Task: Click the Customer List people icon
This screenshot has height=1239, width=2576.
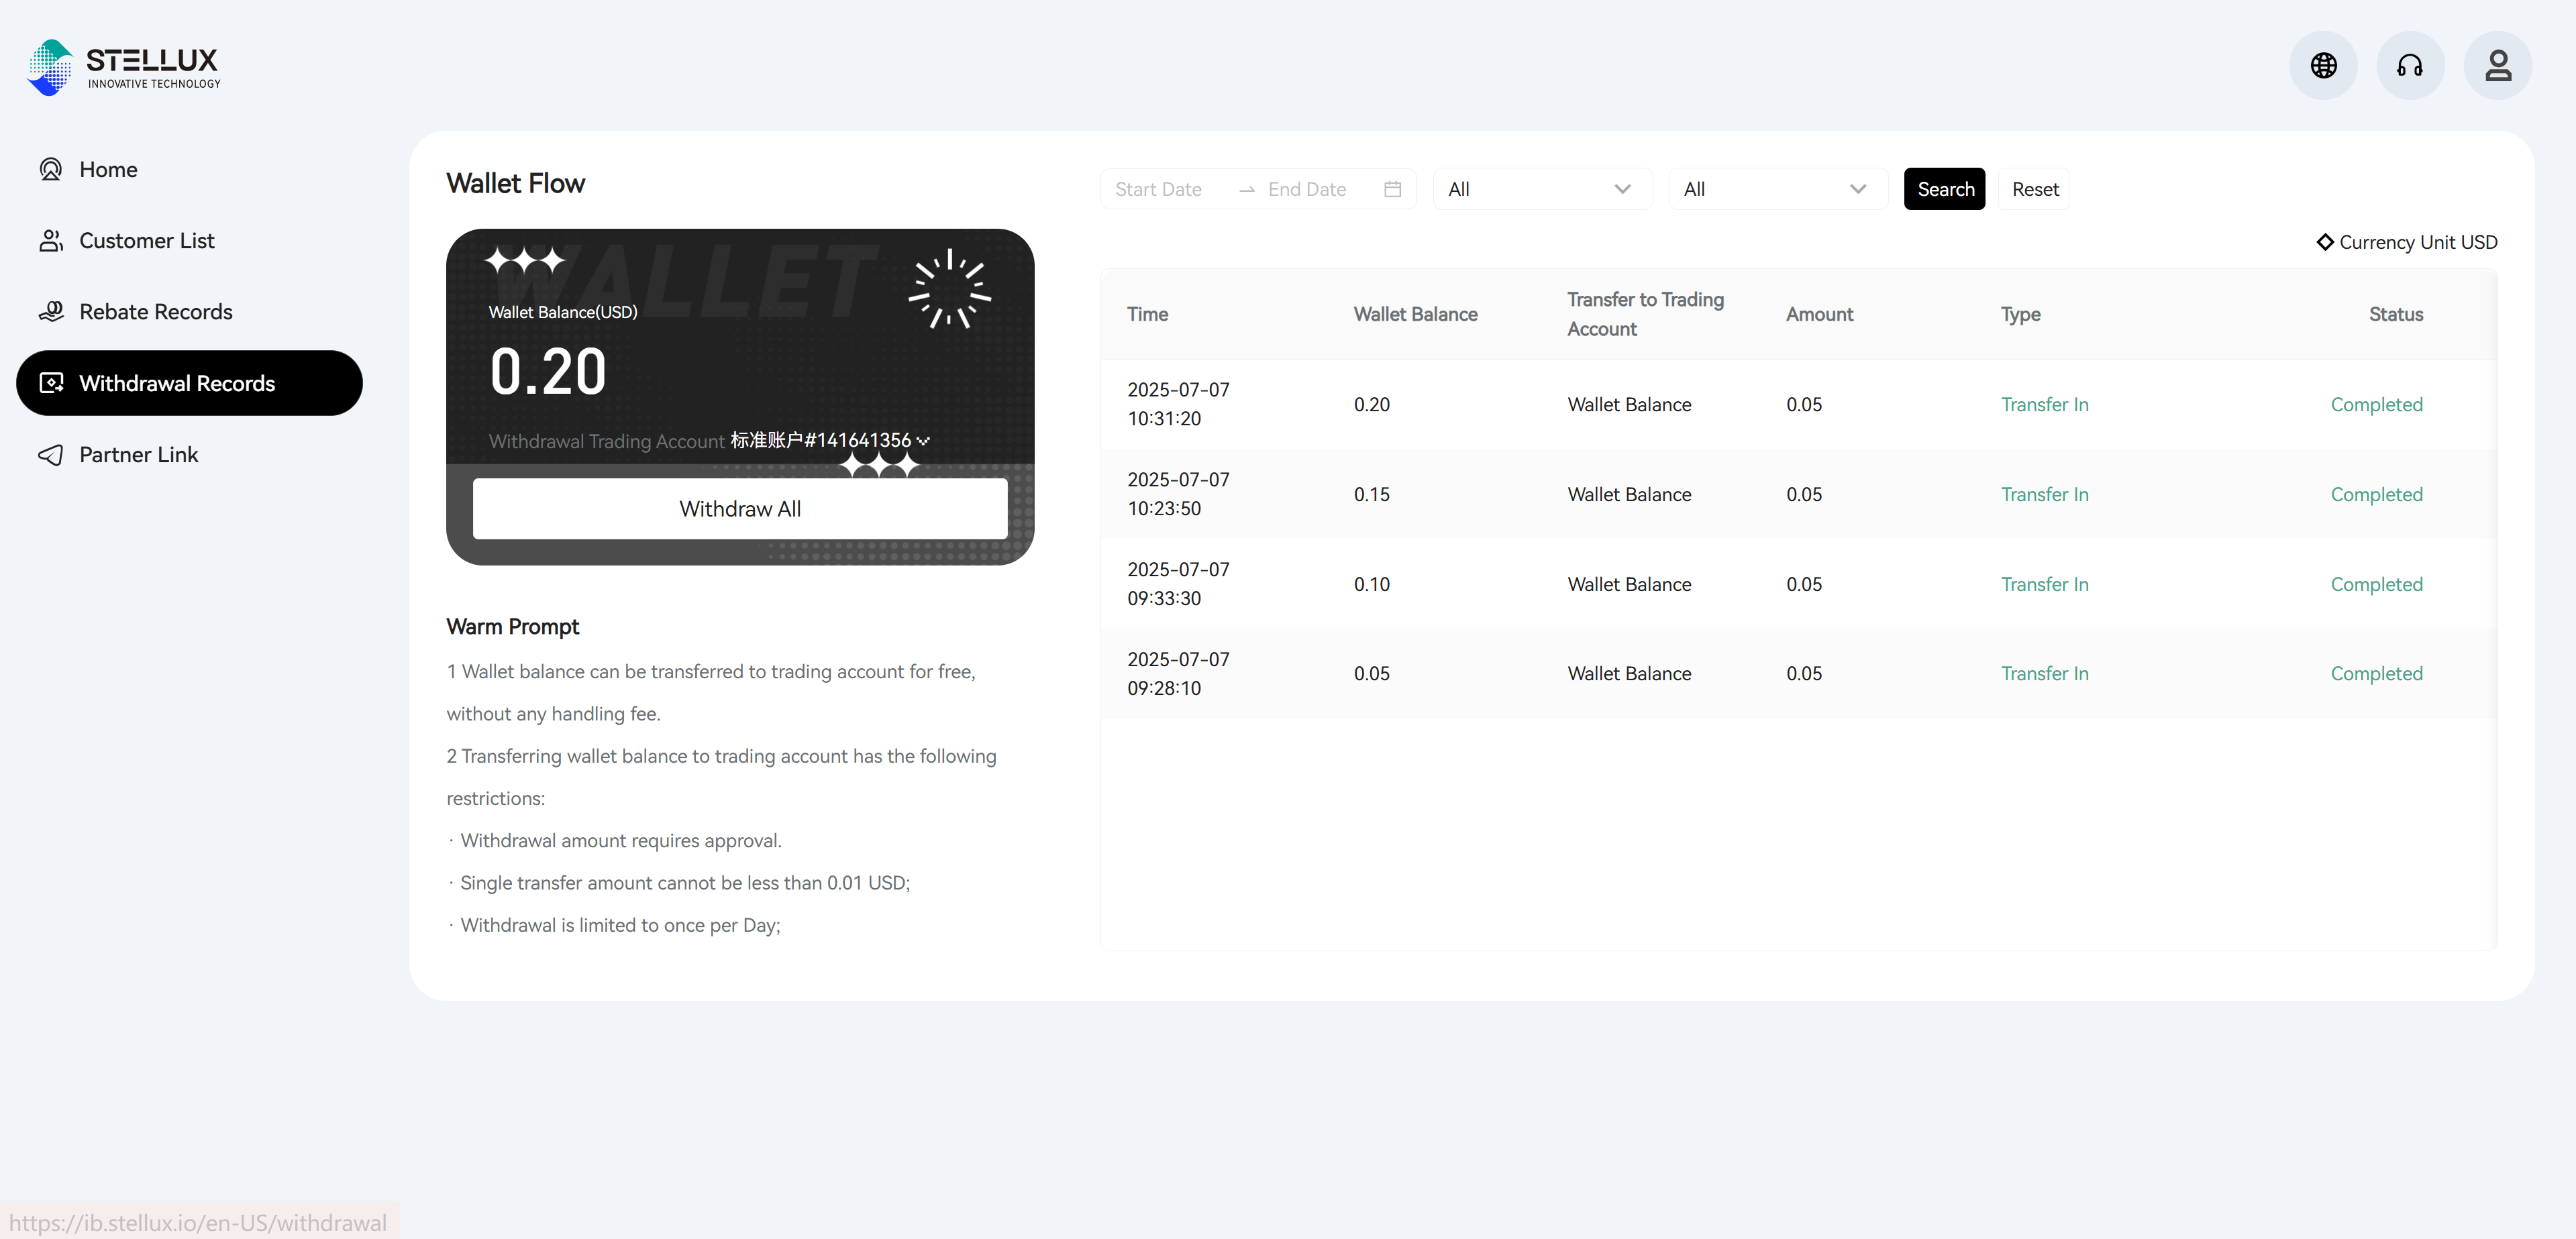Action: tap(51, 241)
